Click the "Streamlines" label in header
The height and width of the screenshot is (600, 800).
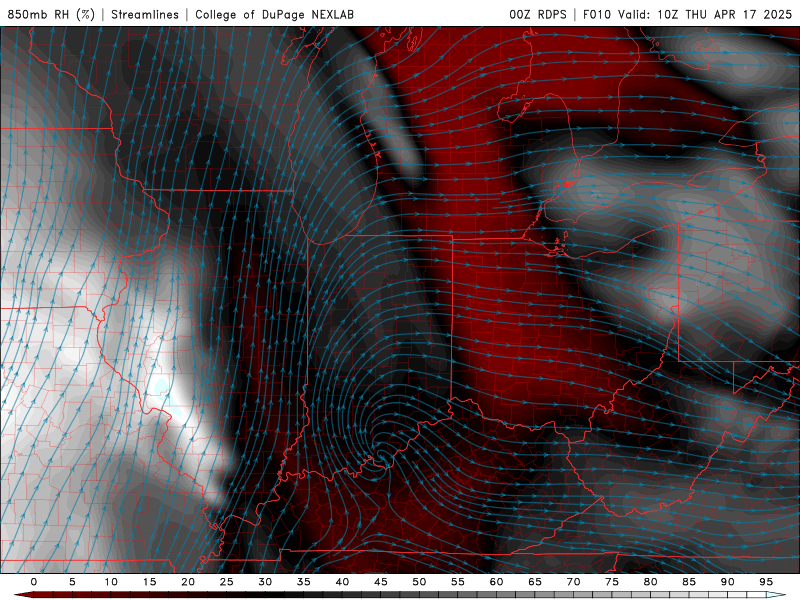145,14
